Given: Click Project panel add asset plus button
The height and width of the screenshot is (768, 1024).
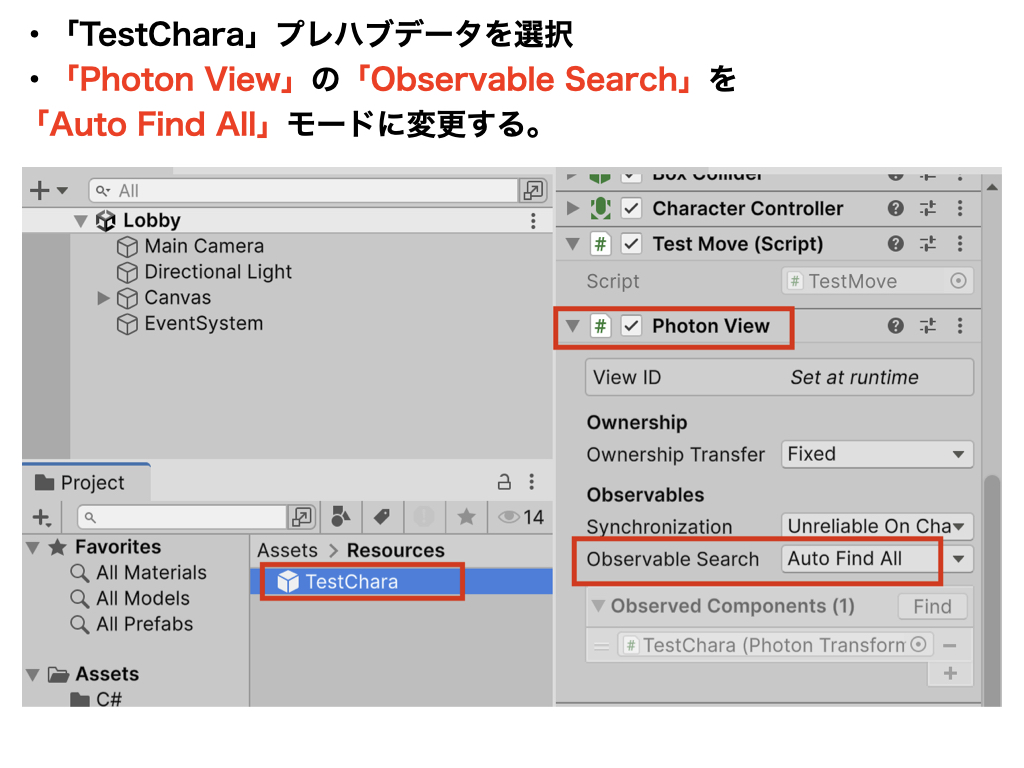Looking at the screenshot, I should pyautogui.click(x=41, y=517).
